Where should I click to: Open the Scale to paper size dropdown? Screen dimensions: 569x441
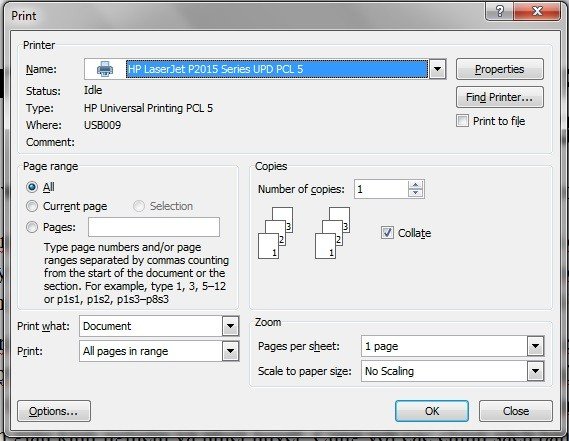click(536, 371)
